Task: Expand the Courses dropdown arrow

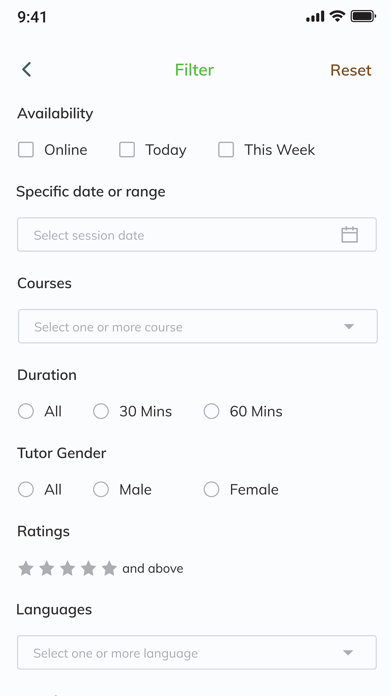Action: tap(349, 327)
